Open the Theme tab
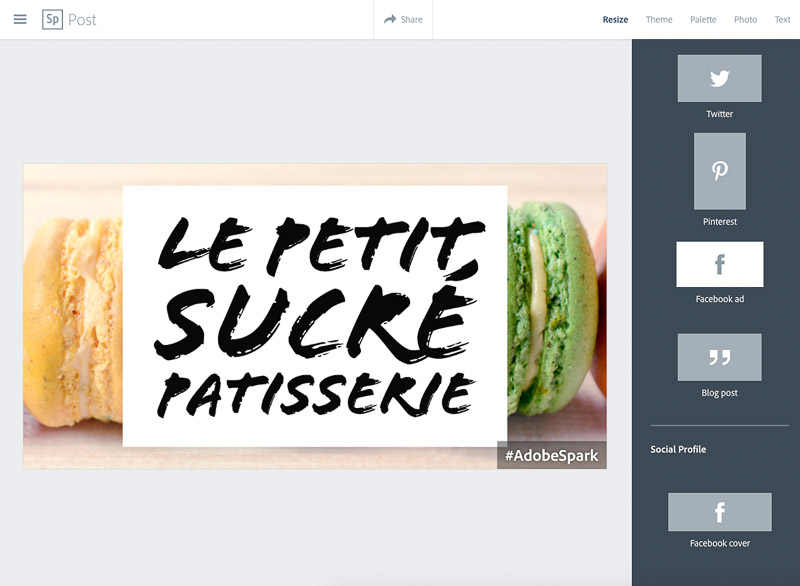The image size is (800, 586). [x=659, y=19]
